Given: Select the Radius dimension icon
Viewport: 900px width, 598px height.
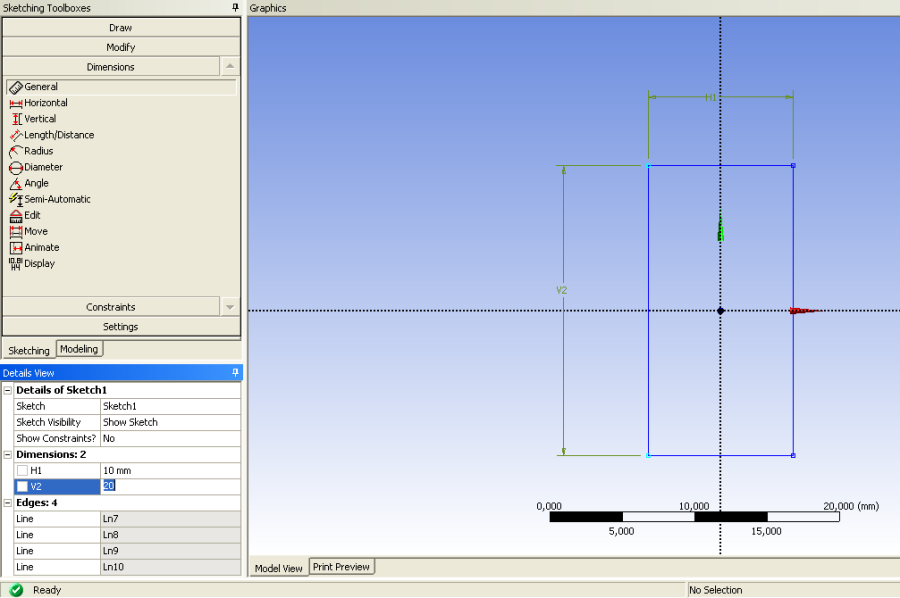Looking at the screenshot, I should pyautogui.click(x=15, y=151).
